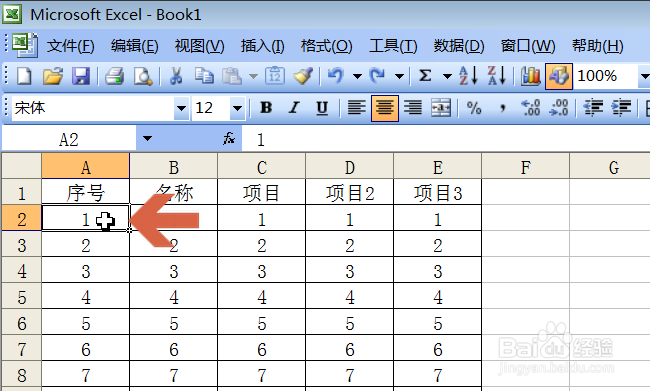Sort ascending A to Z

click(x=468, y=76)
